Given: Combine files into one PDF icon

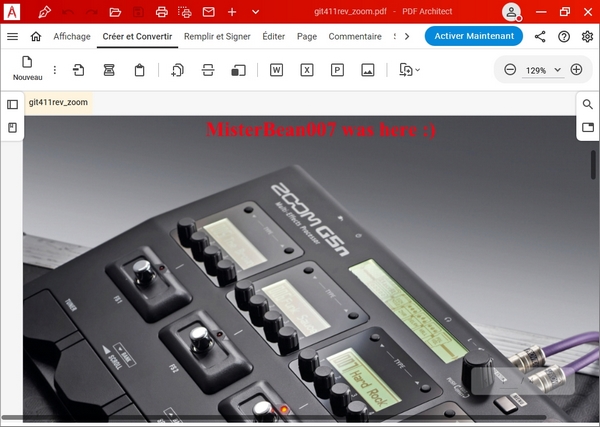Looking at the screenshot, I should [x=178, y=70].
